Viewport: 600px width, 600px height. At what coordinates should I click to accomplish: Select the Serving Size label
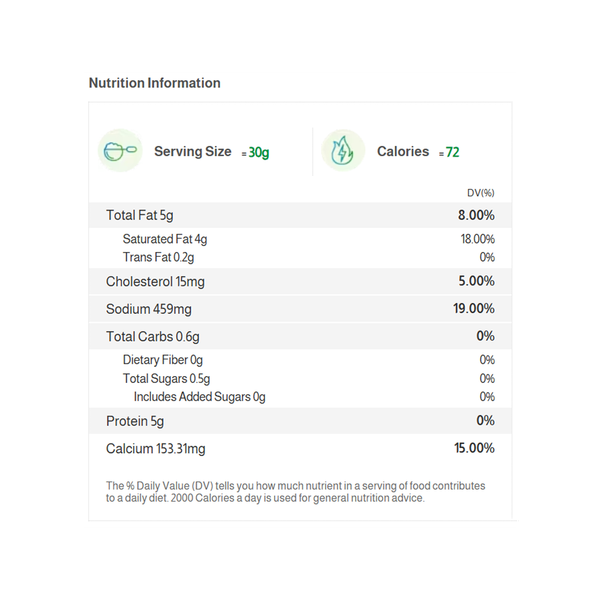click(x=192, y=152)
